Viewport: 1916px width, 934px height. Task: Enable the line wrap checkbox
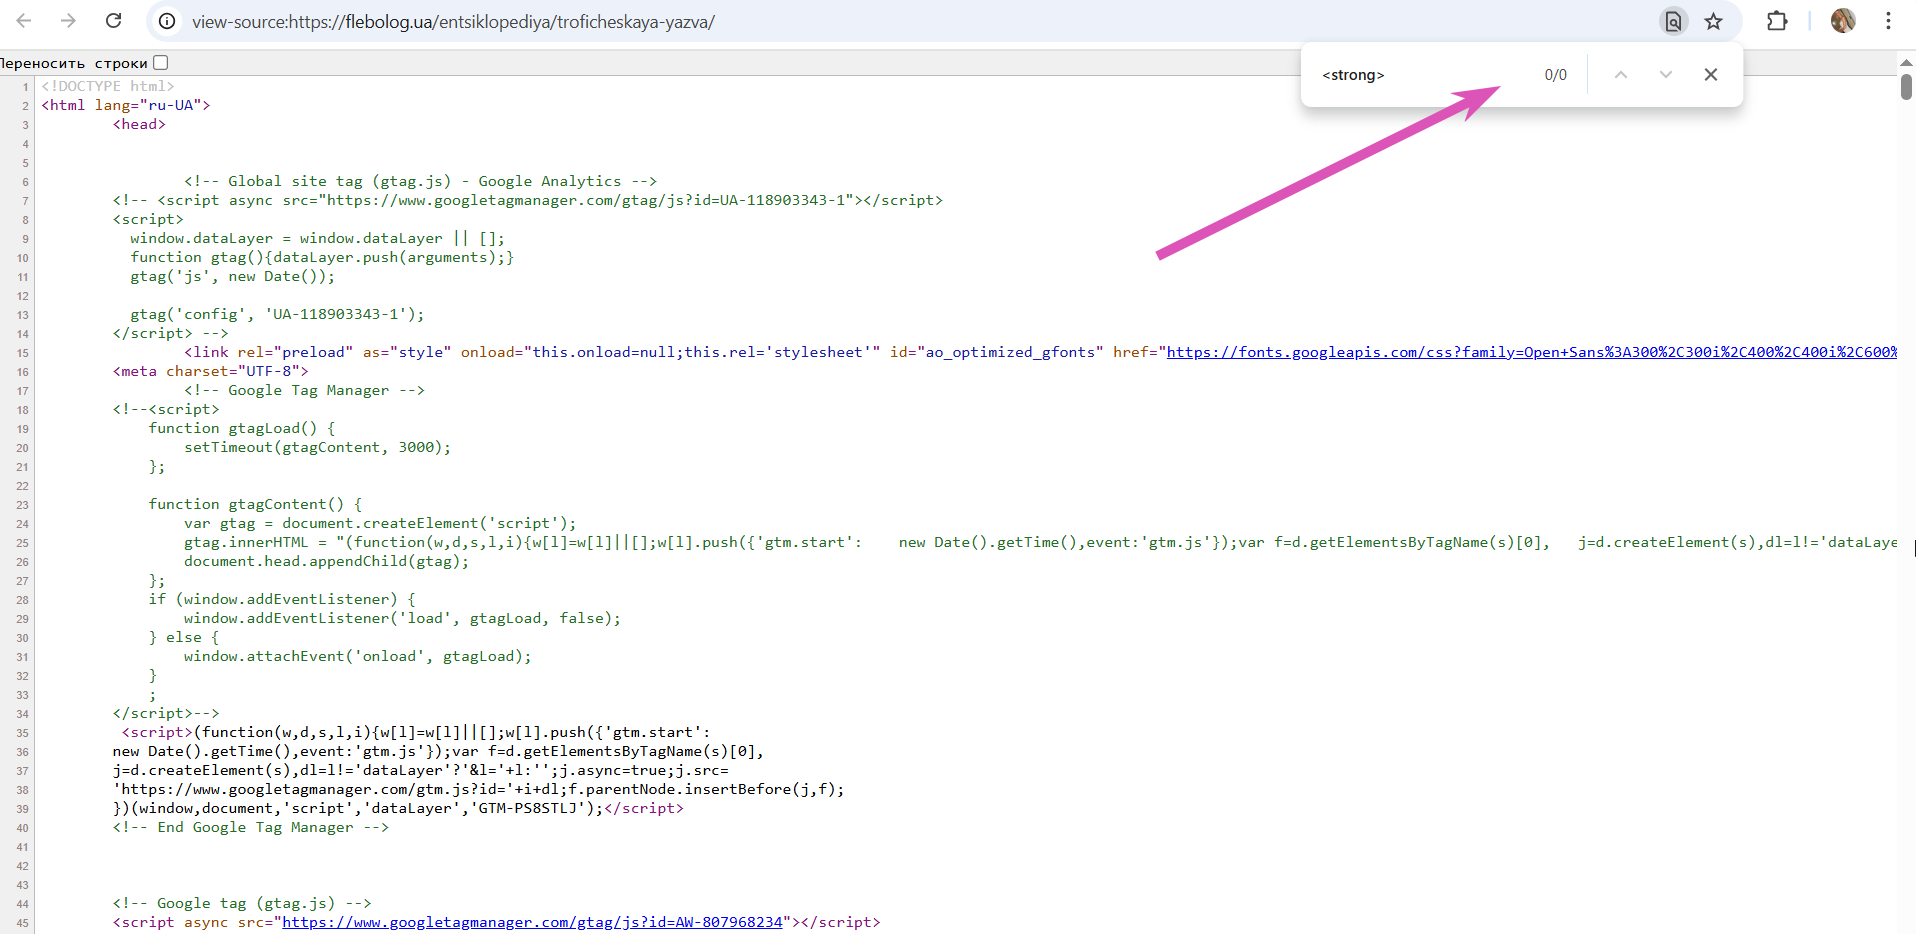[x=161, y=63]
